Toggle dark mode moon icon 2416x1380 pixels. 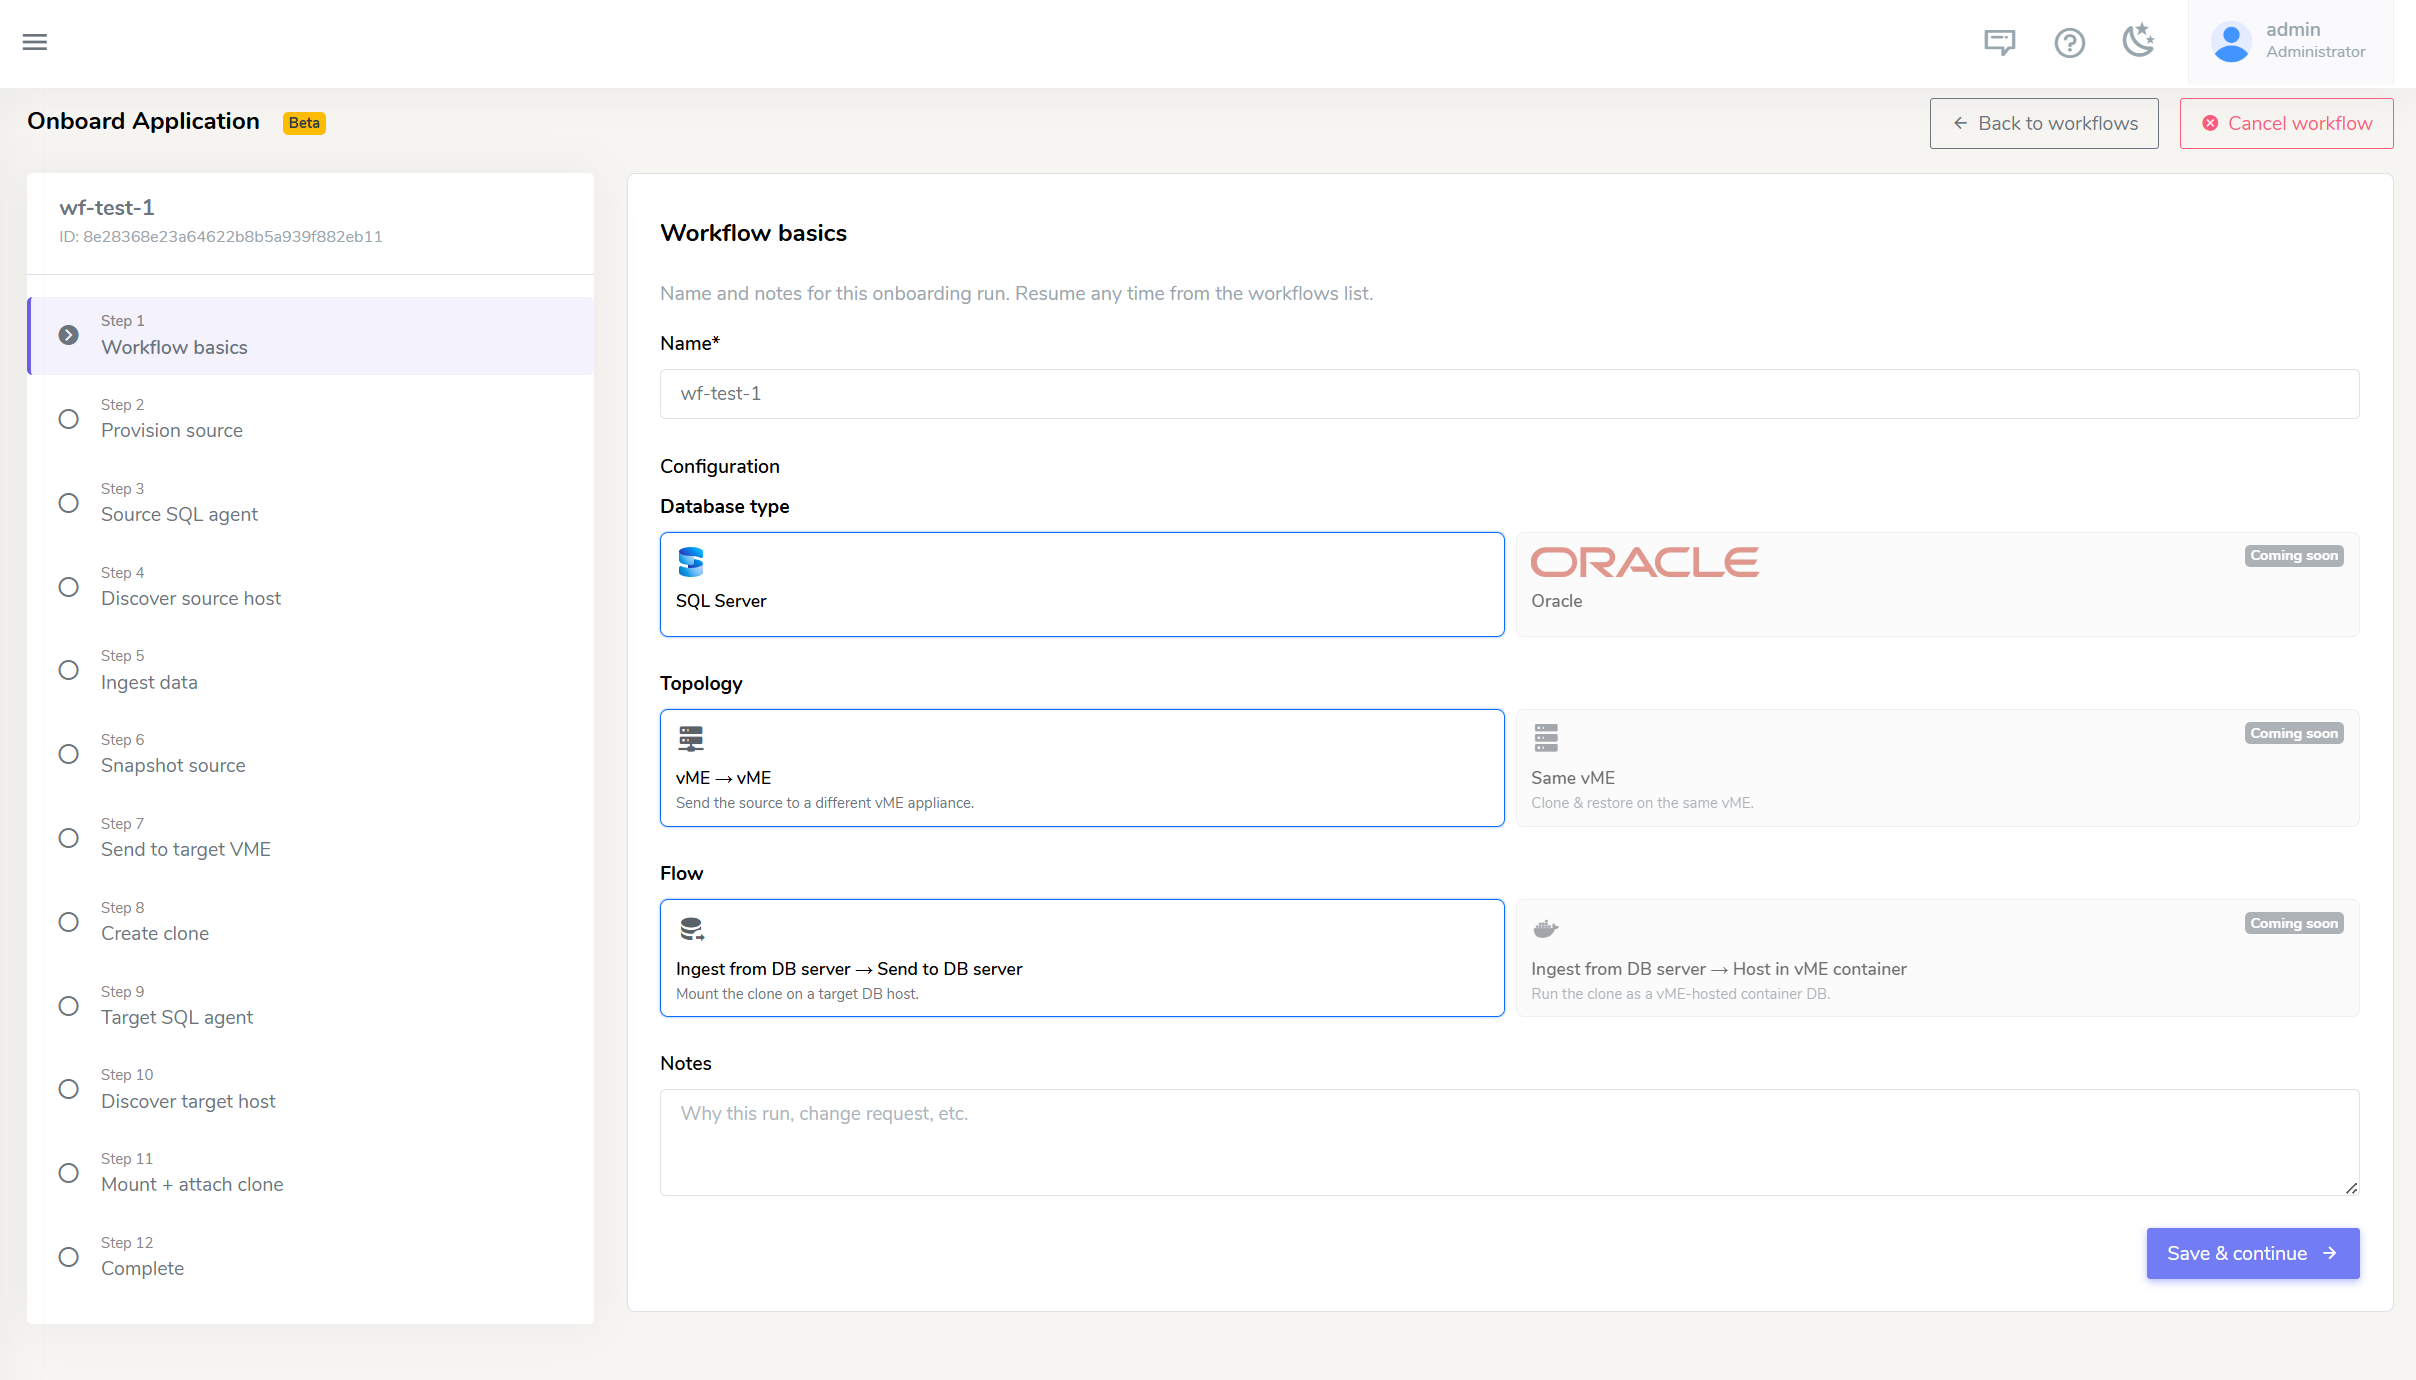(x=2138, y=41)
